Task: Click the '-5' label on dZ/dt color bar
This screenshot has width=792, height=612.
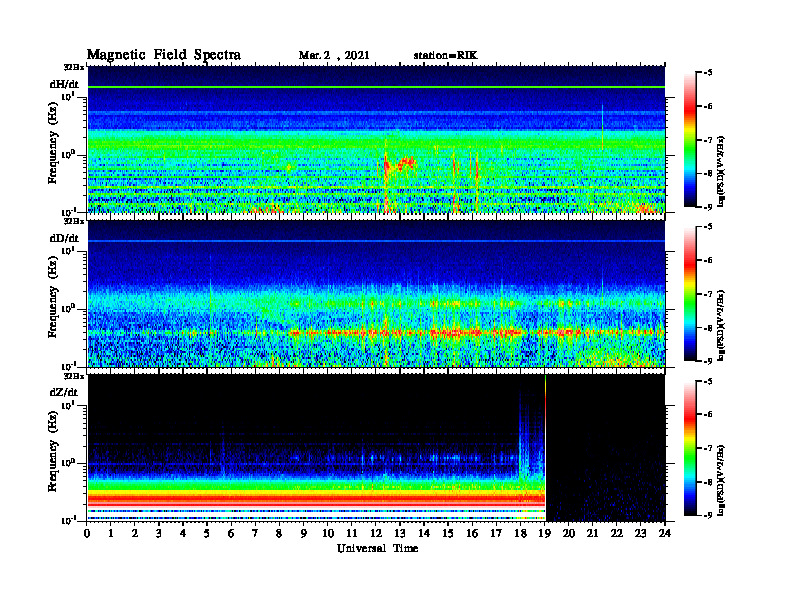Action: (707, 381)
